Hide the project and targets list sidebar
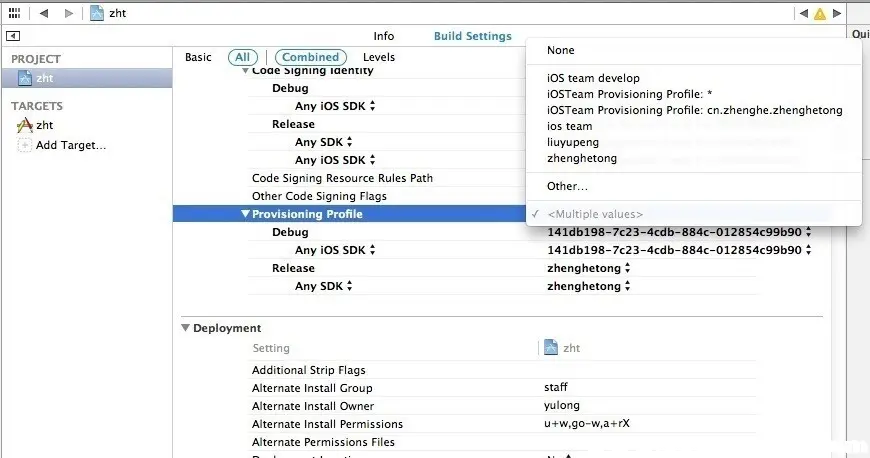870x458 pixels. (13, 36)
